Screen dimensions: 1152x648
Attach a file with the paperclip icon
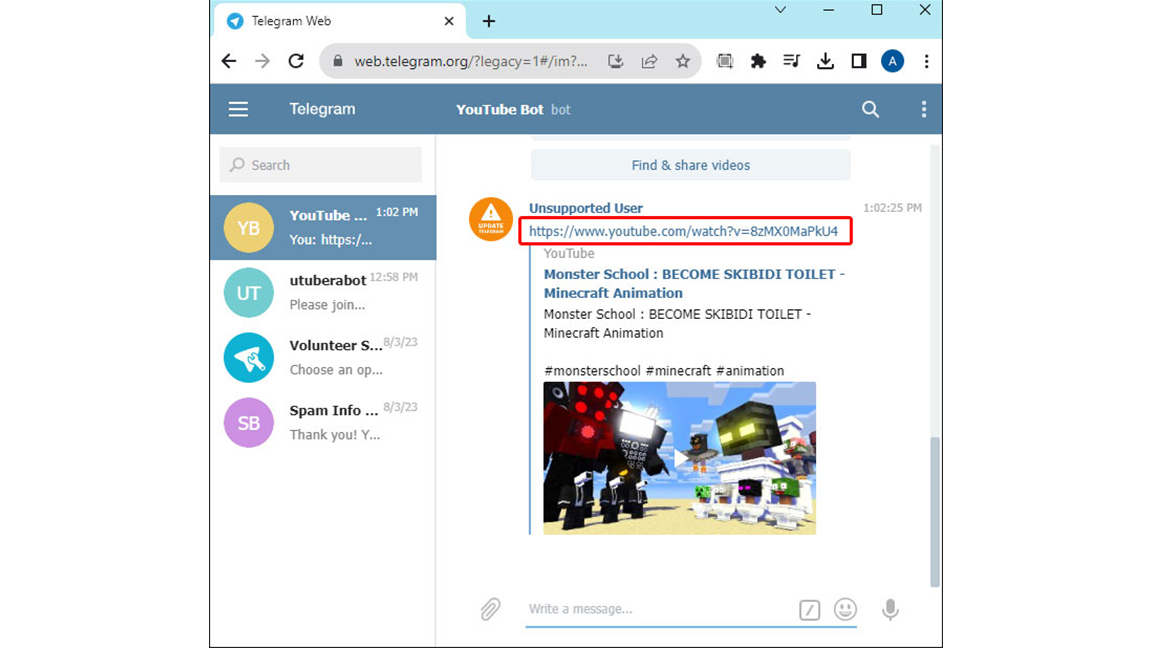click(490, 609)
